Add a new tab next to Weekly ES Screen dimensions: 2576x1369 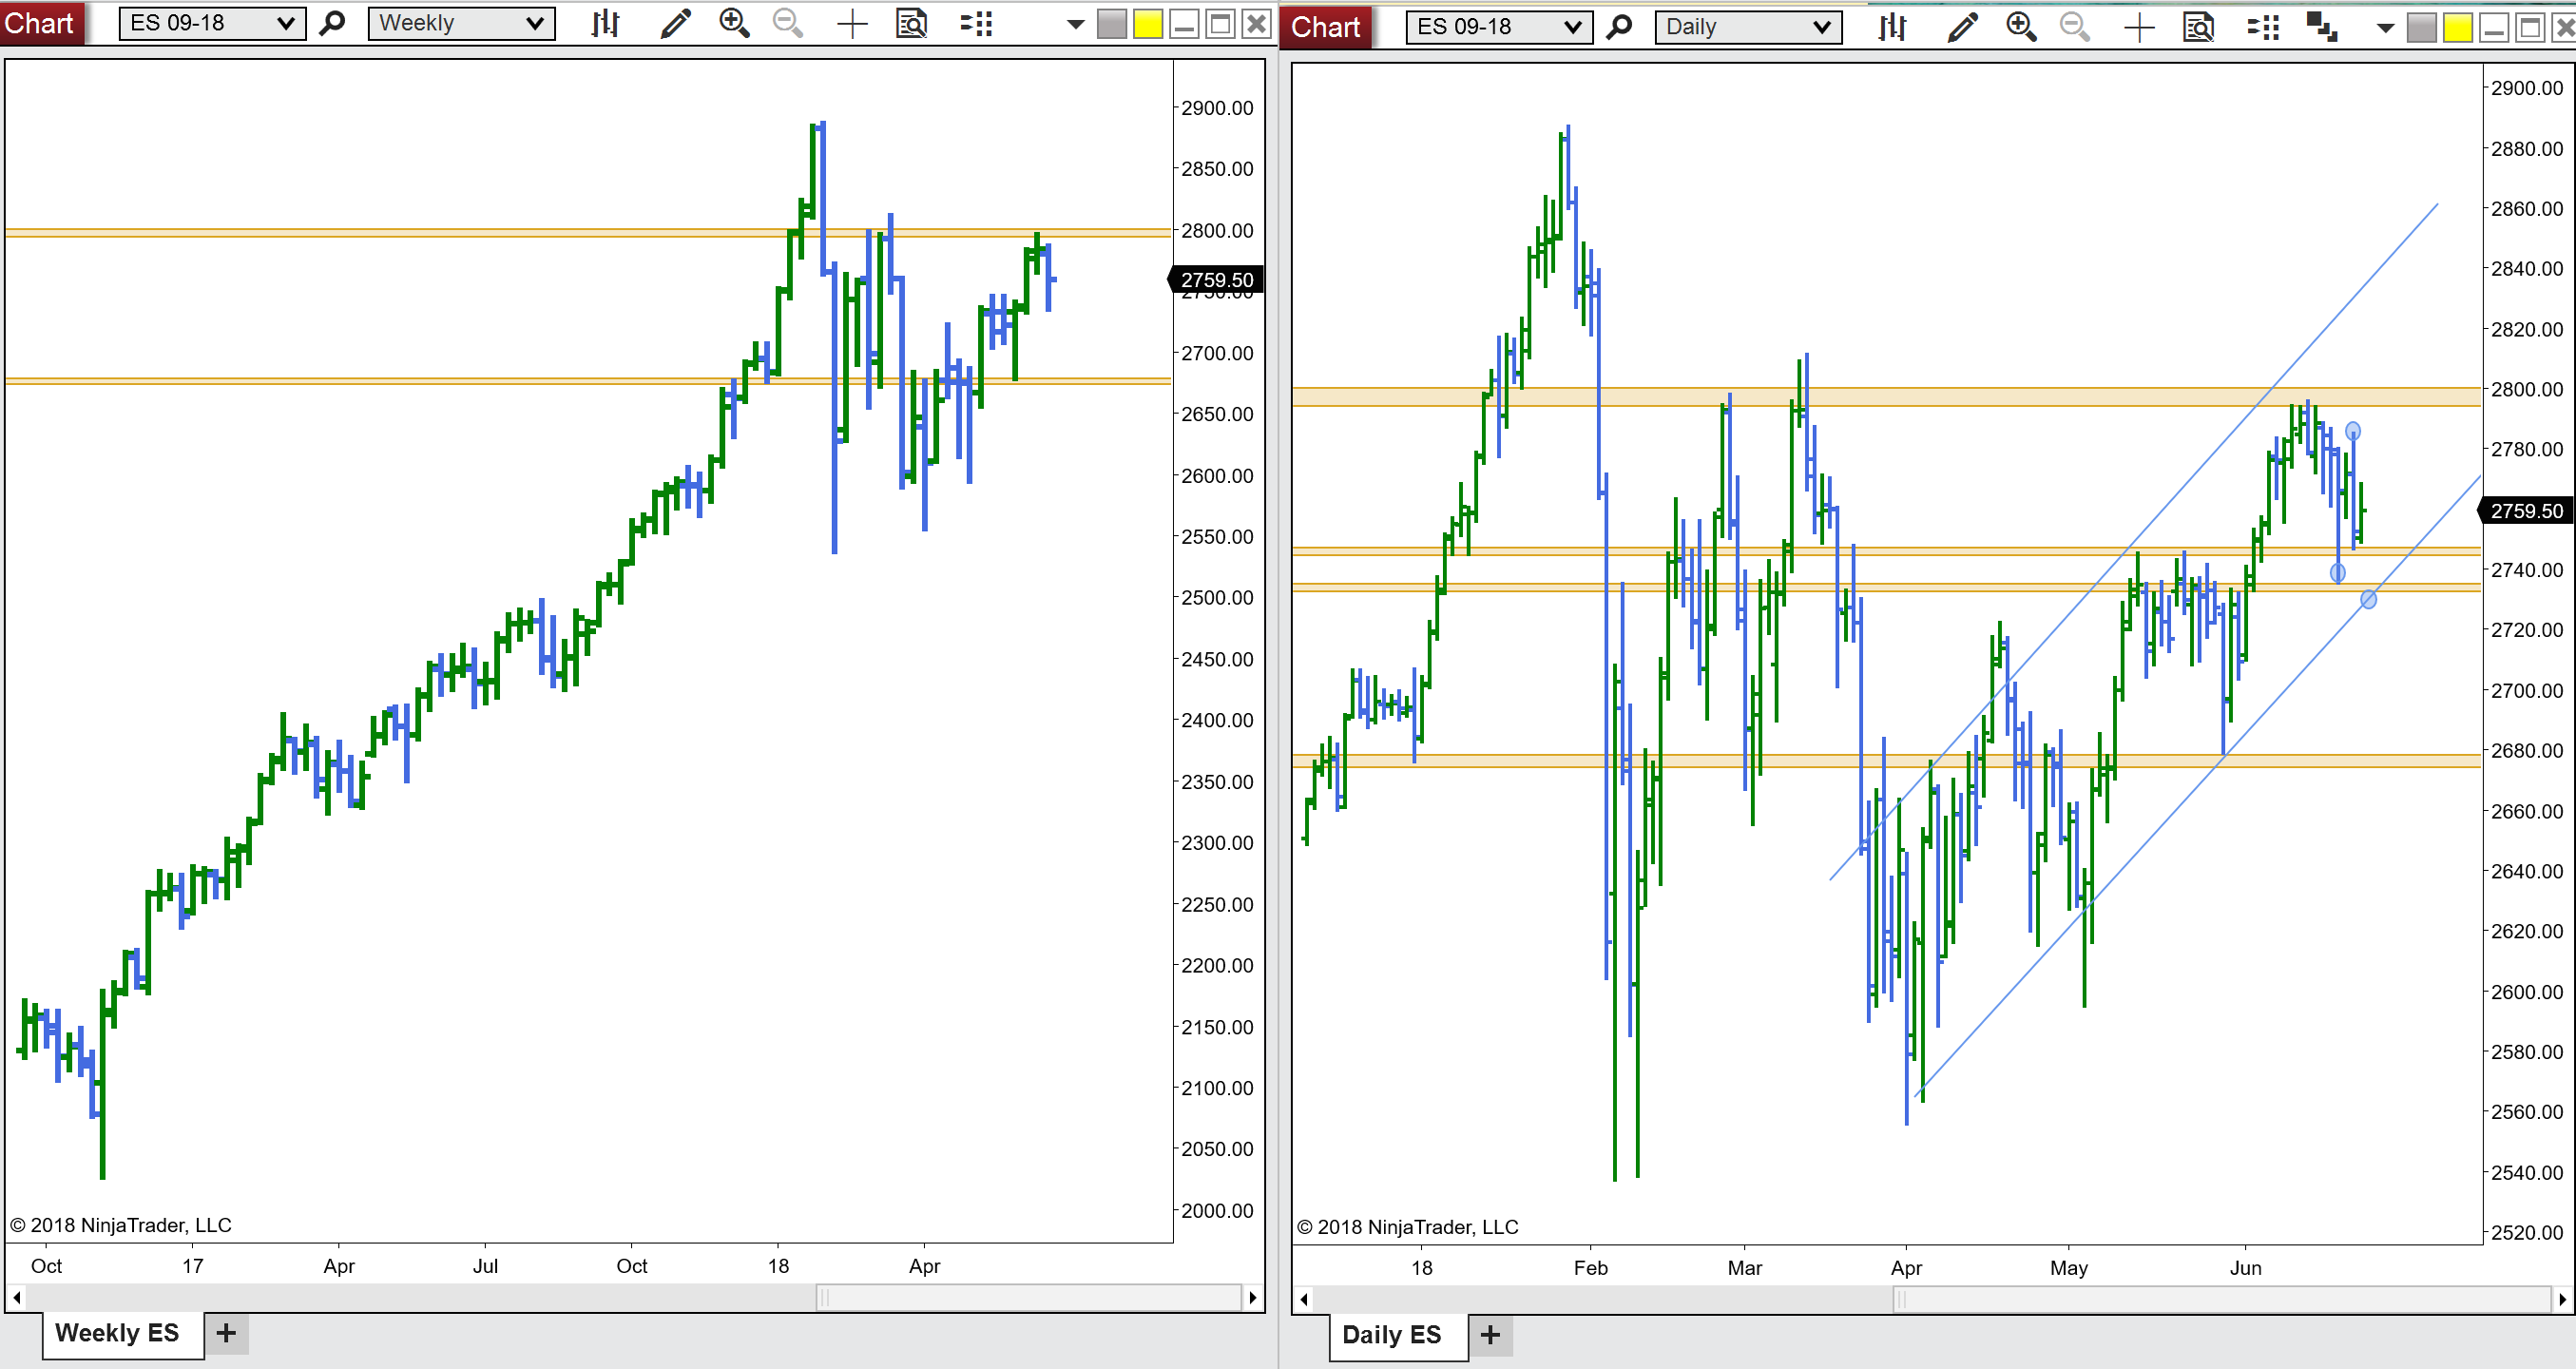tap(226, 1333)
